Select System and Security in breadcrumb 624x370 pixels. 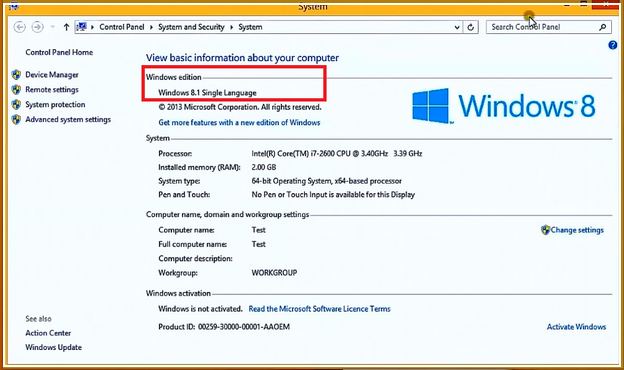[x=191, y=27]
